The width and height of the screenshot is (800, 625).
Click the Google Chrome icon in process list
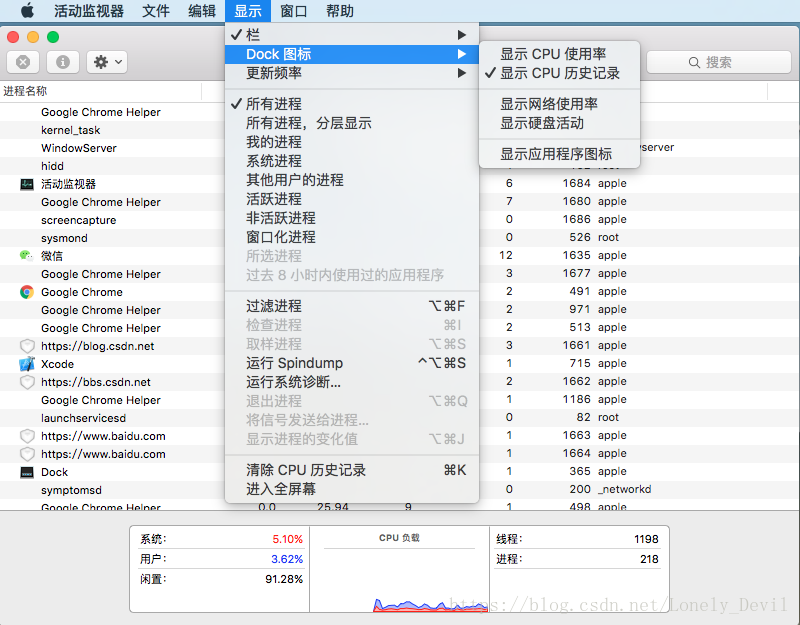pos(27,292)
